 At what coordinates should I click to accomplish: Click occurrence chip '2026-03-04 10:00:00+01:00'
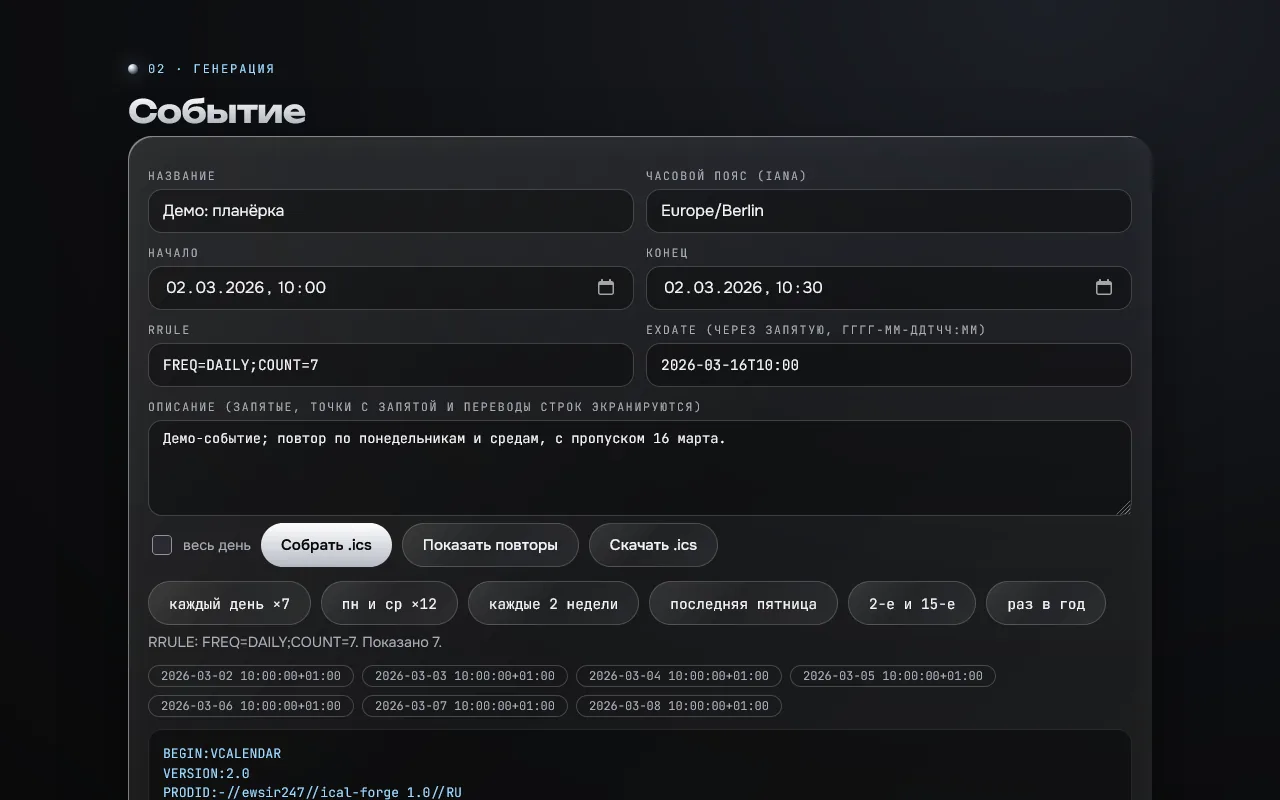tap(679, 676)
